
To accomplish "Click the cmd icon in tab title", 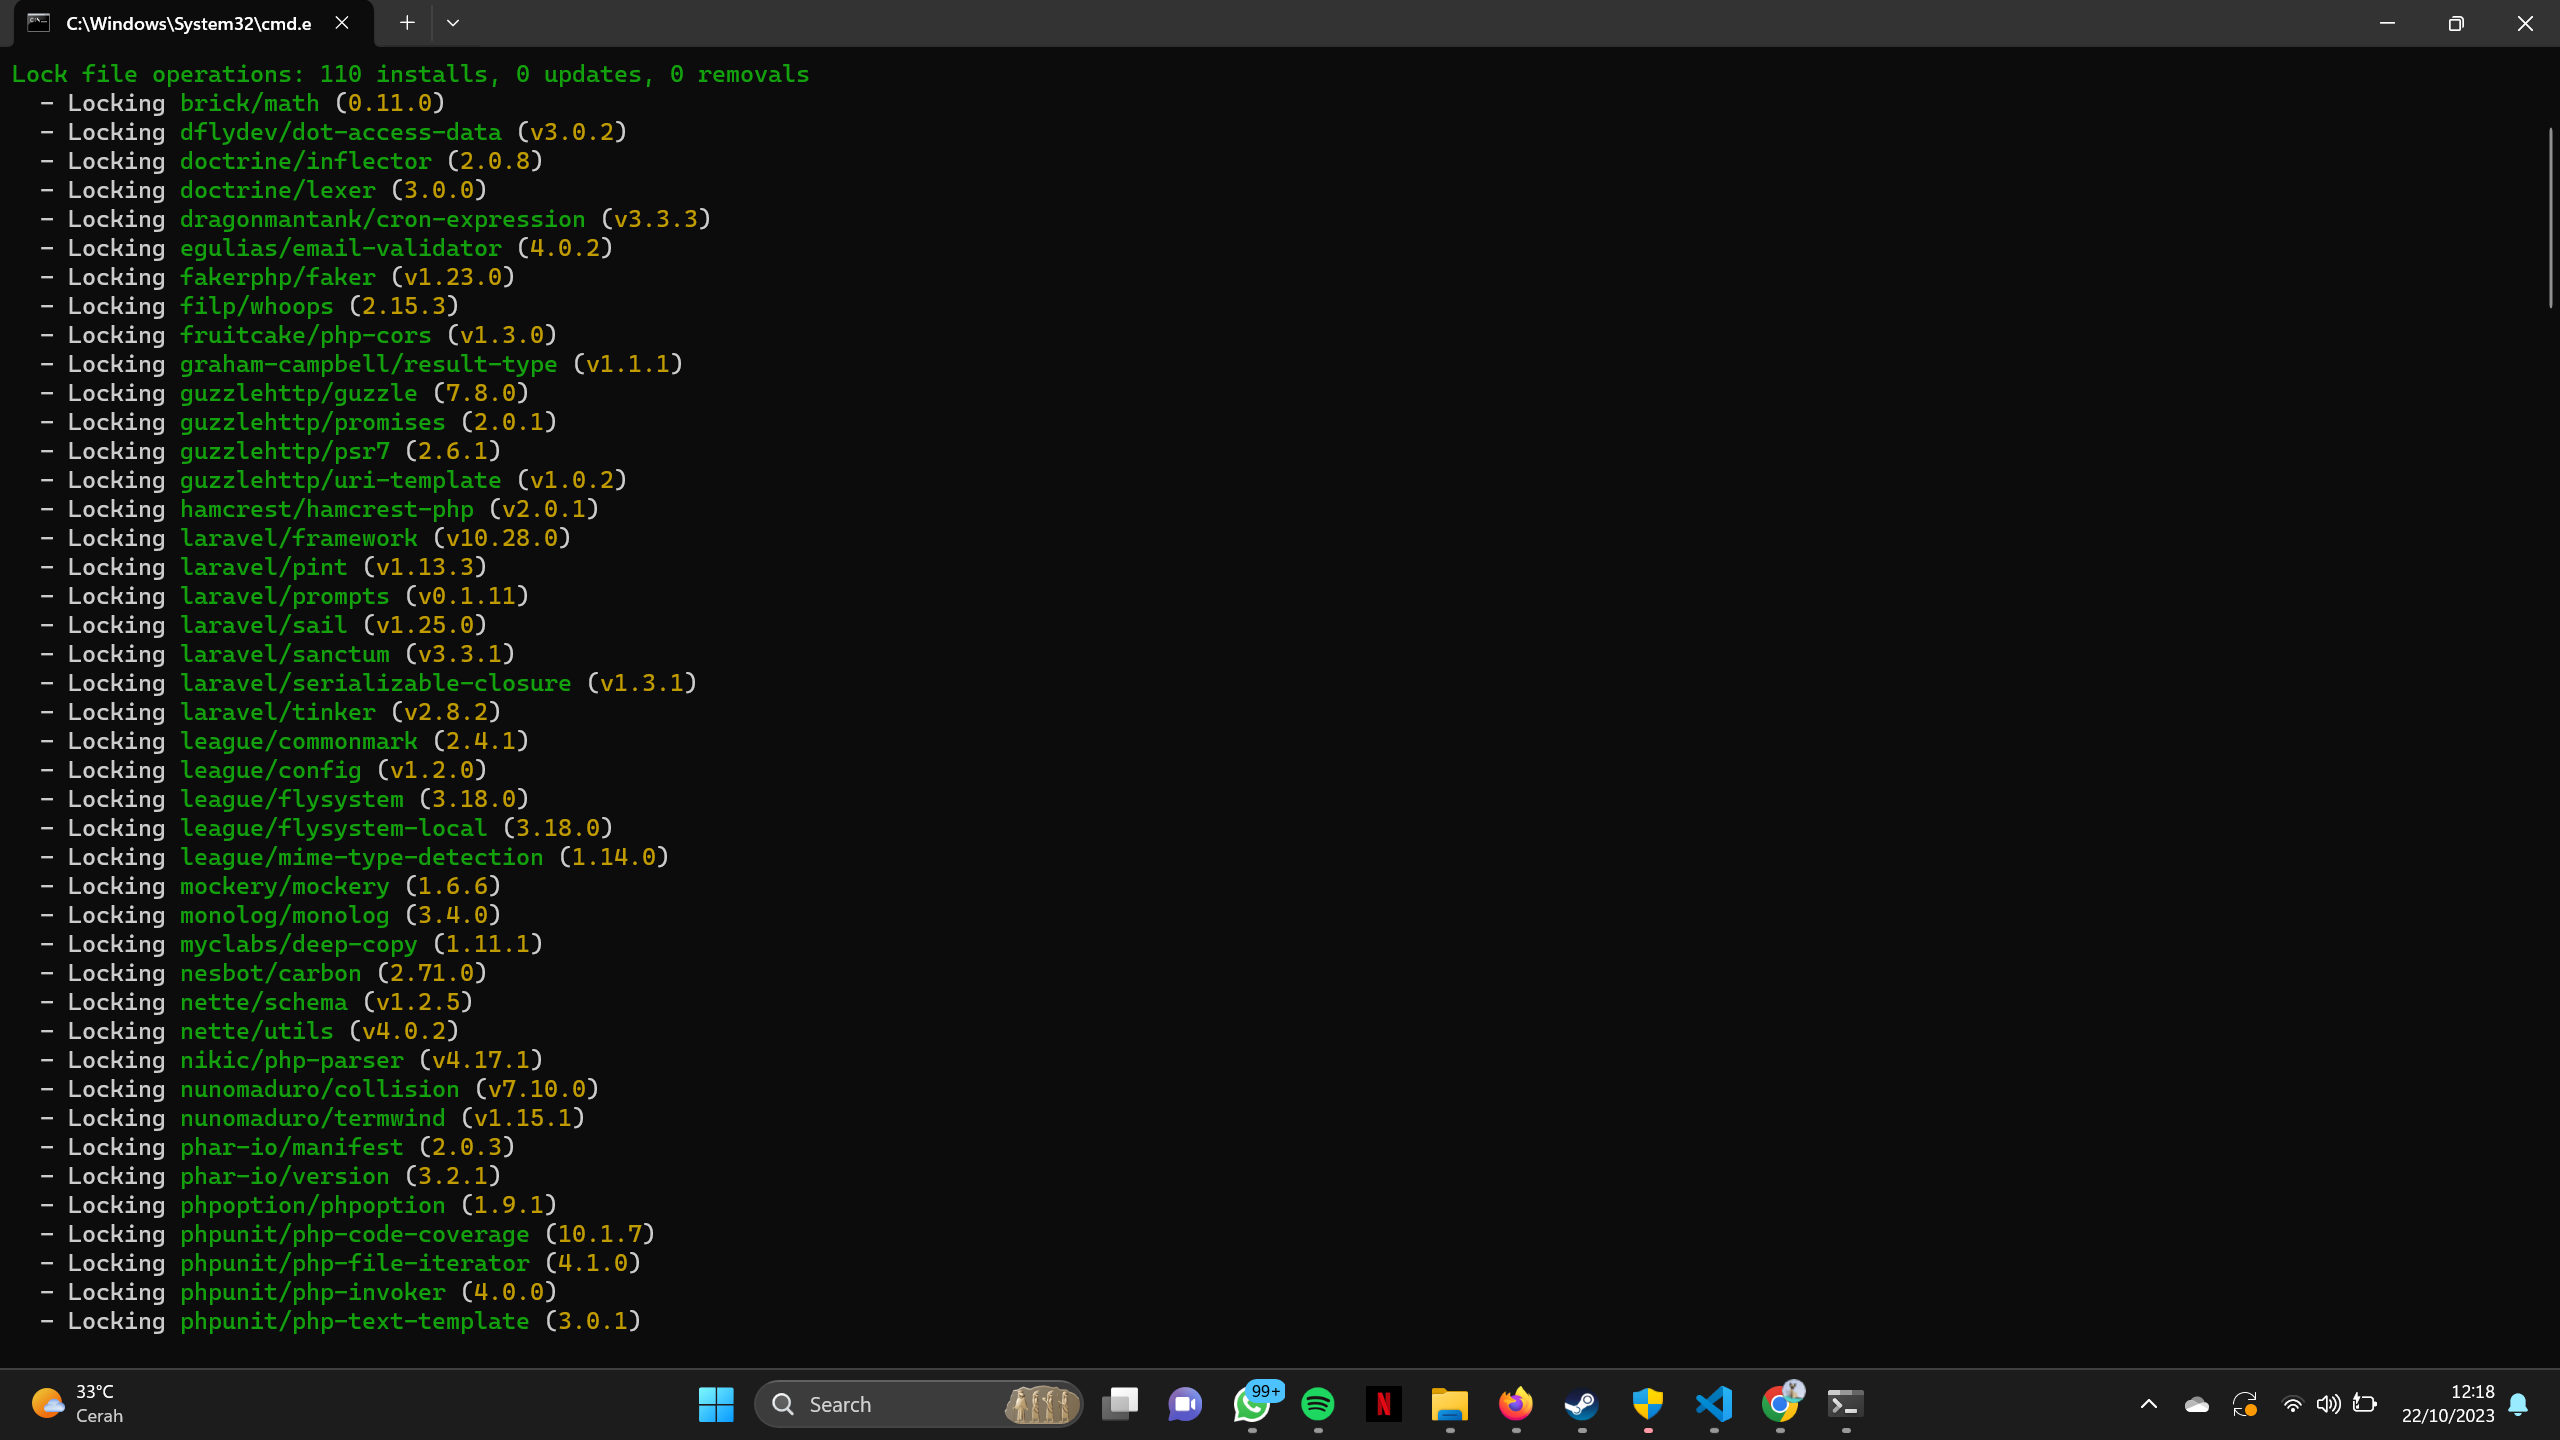I will tap(39, 23).
